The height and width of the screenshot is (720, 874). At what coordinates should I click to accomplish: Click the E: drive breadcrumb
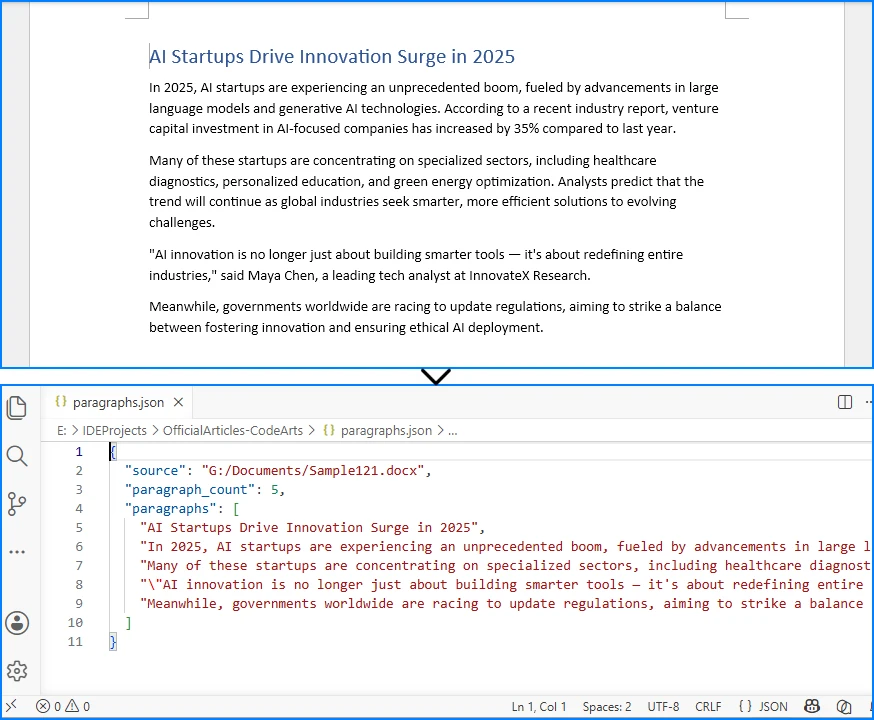(61, 430)
